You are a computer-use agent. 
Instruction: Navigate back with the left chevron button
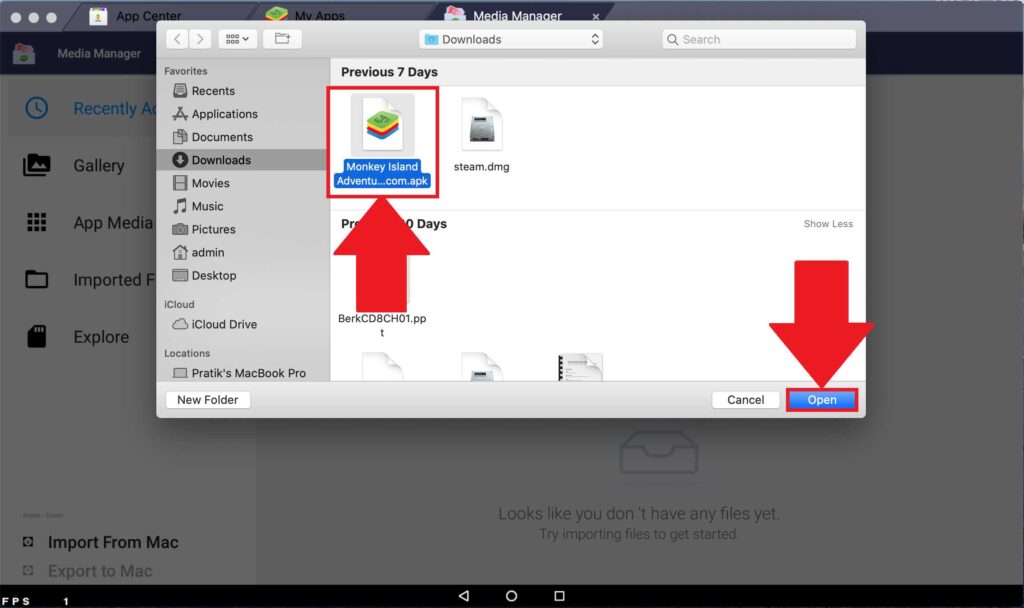tap(178, 39)
